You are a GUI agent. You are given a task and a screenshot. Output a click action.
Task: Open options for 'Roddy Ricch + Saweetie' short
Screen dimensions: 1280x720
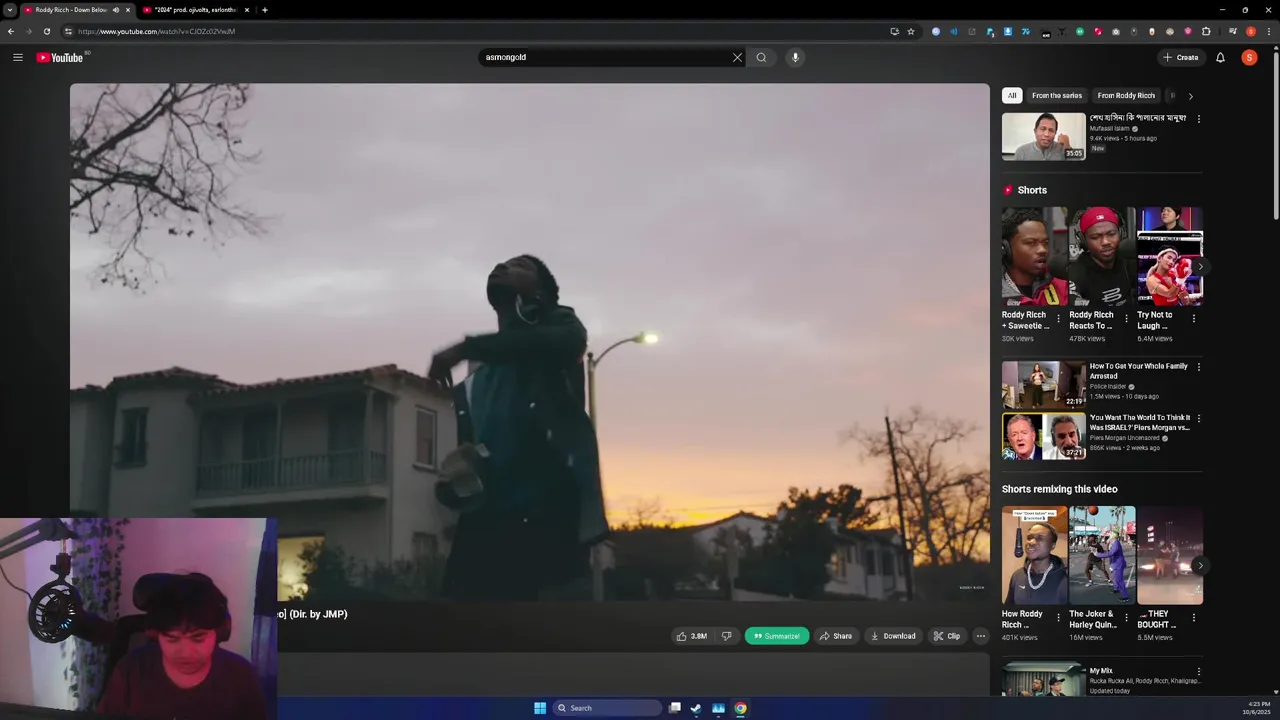point(1058,319)
